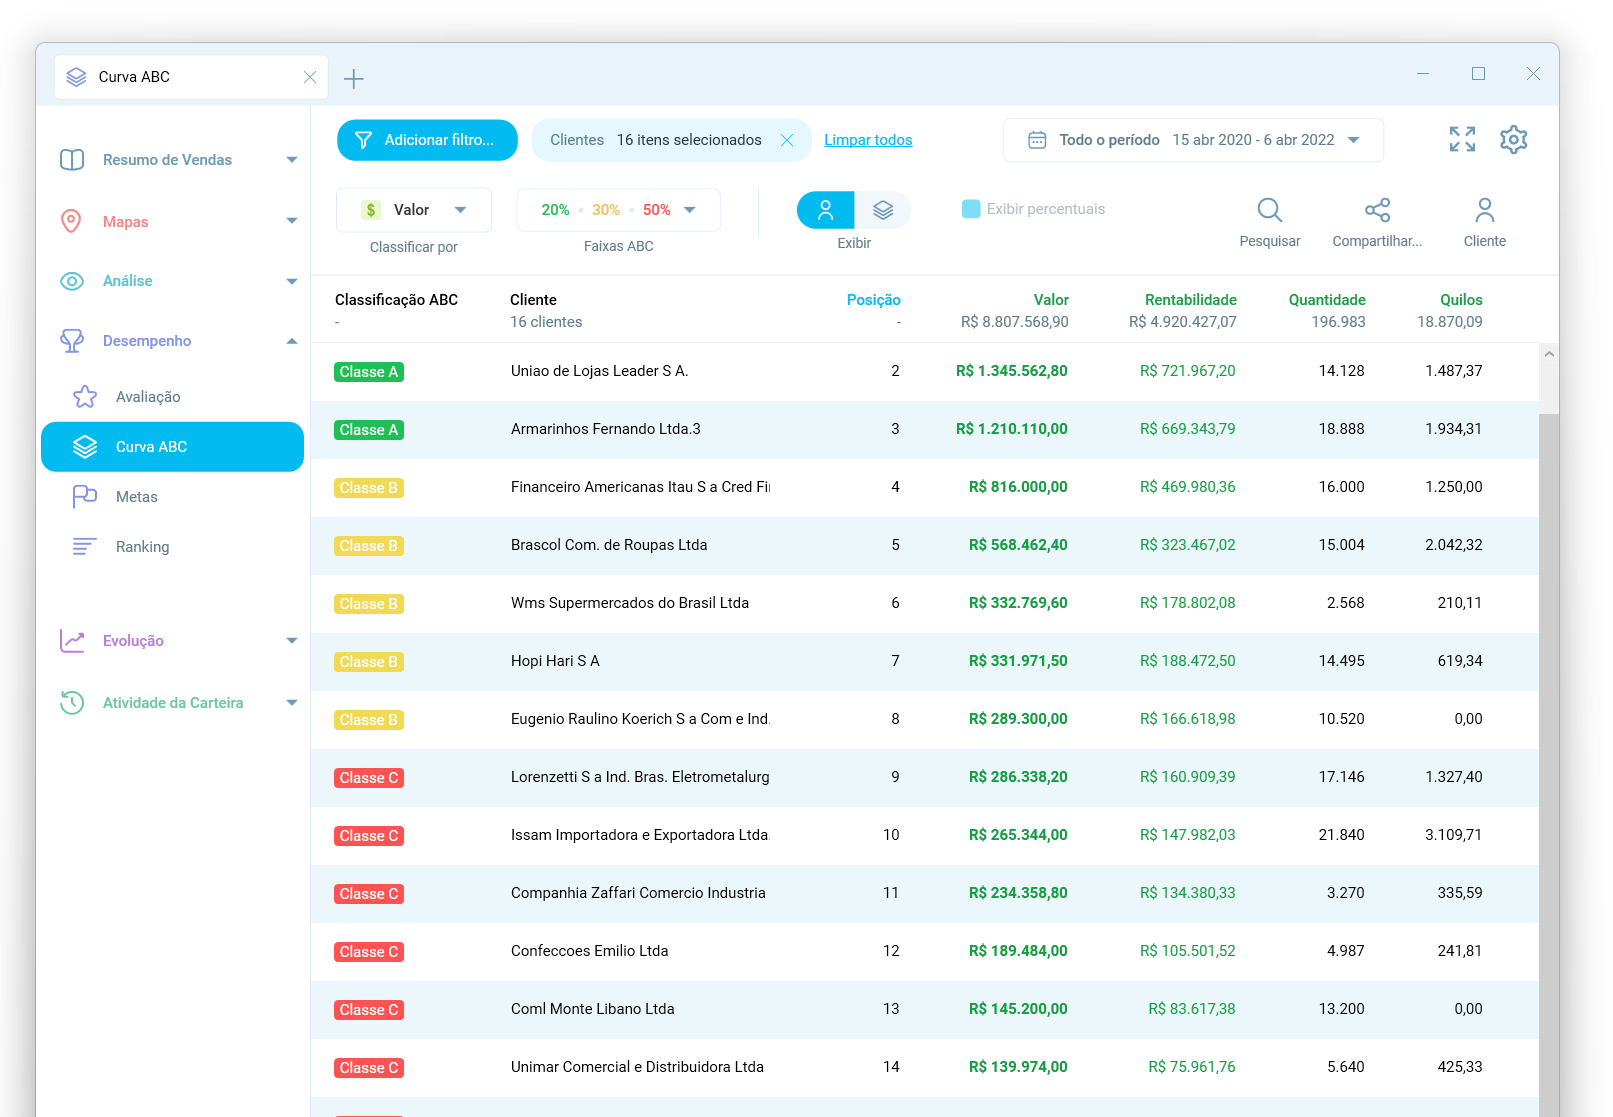This screenshot has width=1613, height=1117.
Task: Click the Resumo de Vendas book icon
Action: tap(72, 160)
